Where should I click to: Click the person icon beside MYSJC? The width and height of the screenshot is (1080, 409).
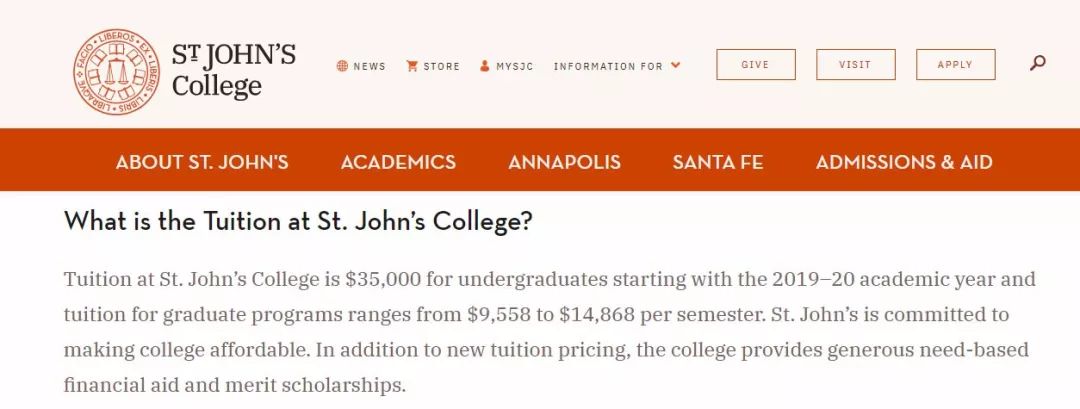[x=485, y=66]
